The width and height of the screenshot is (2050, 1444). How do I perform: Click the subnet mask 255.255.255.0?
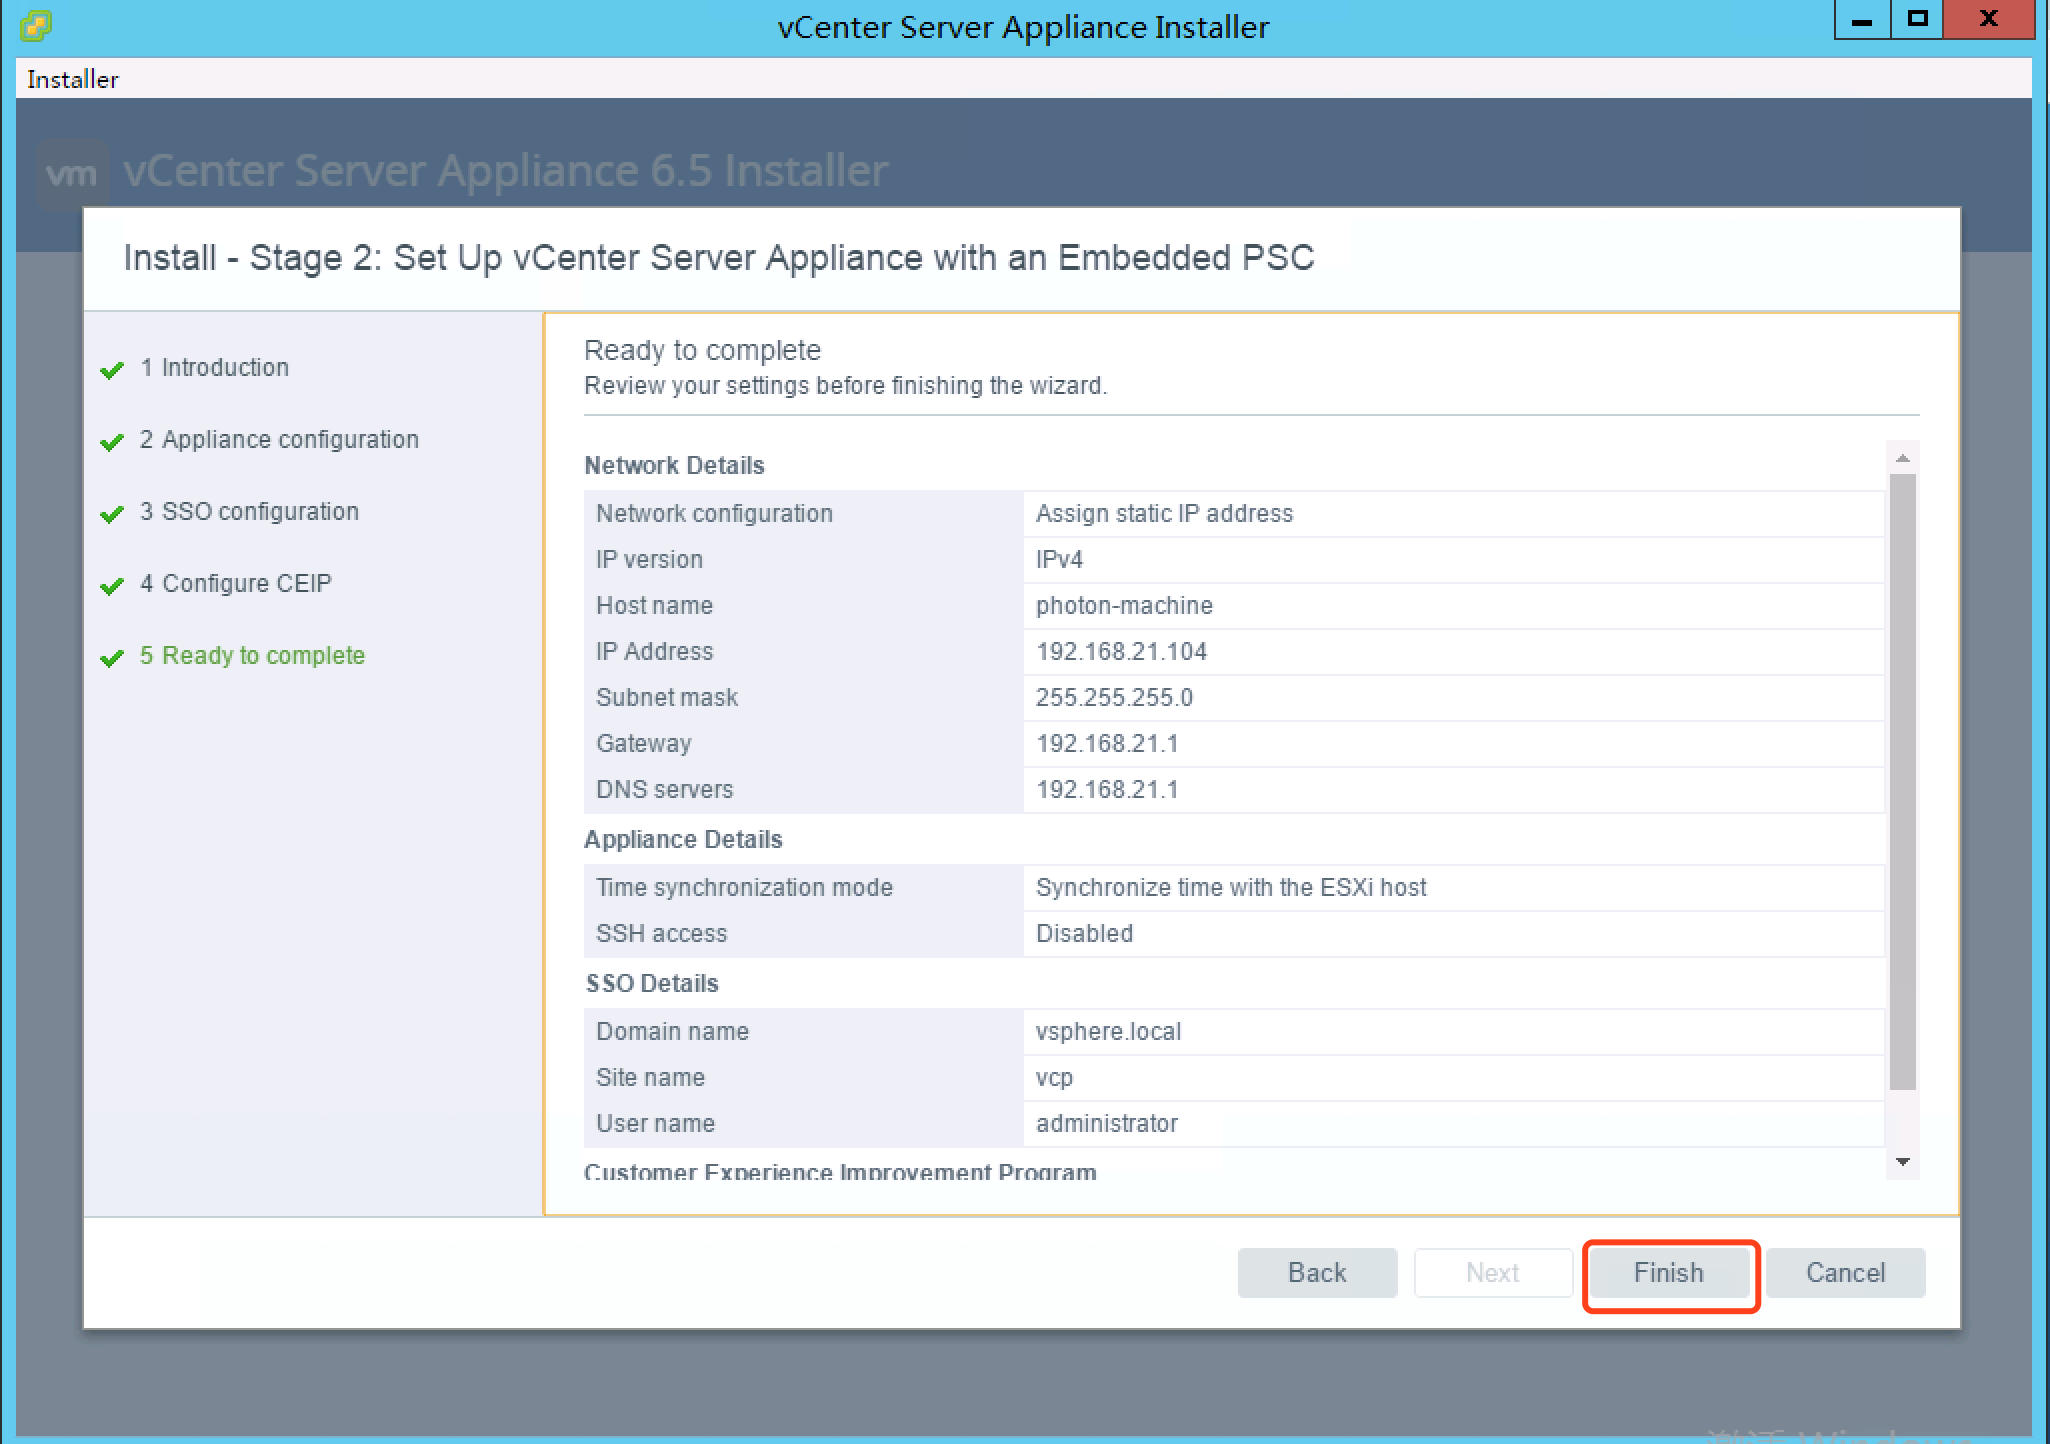[1114, 697]
